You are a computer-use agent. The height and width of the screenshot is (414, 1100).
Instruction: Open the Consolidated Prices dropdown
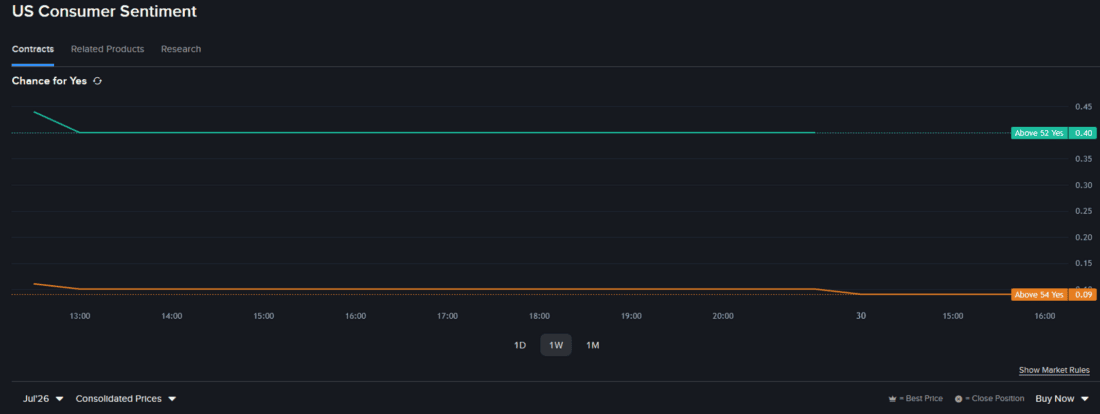pos(126,399)
